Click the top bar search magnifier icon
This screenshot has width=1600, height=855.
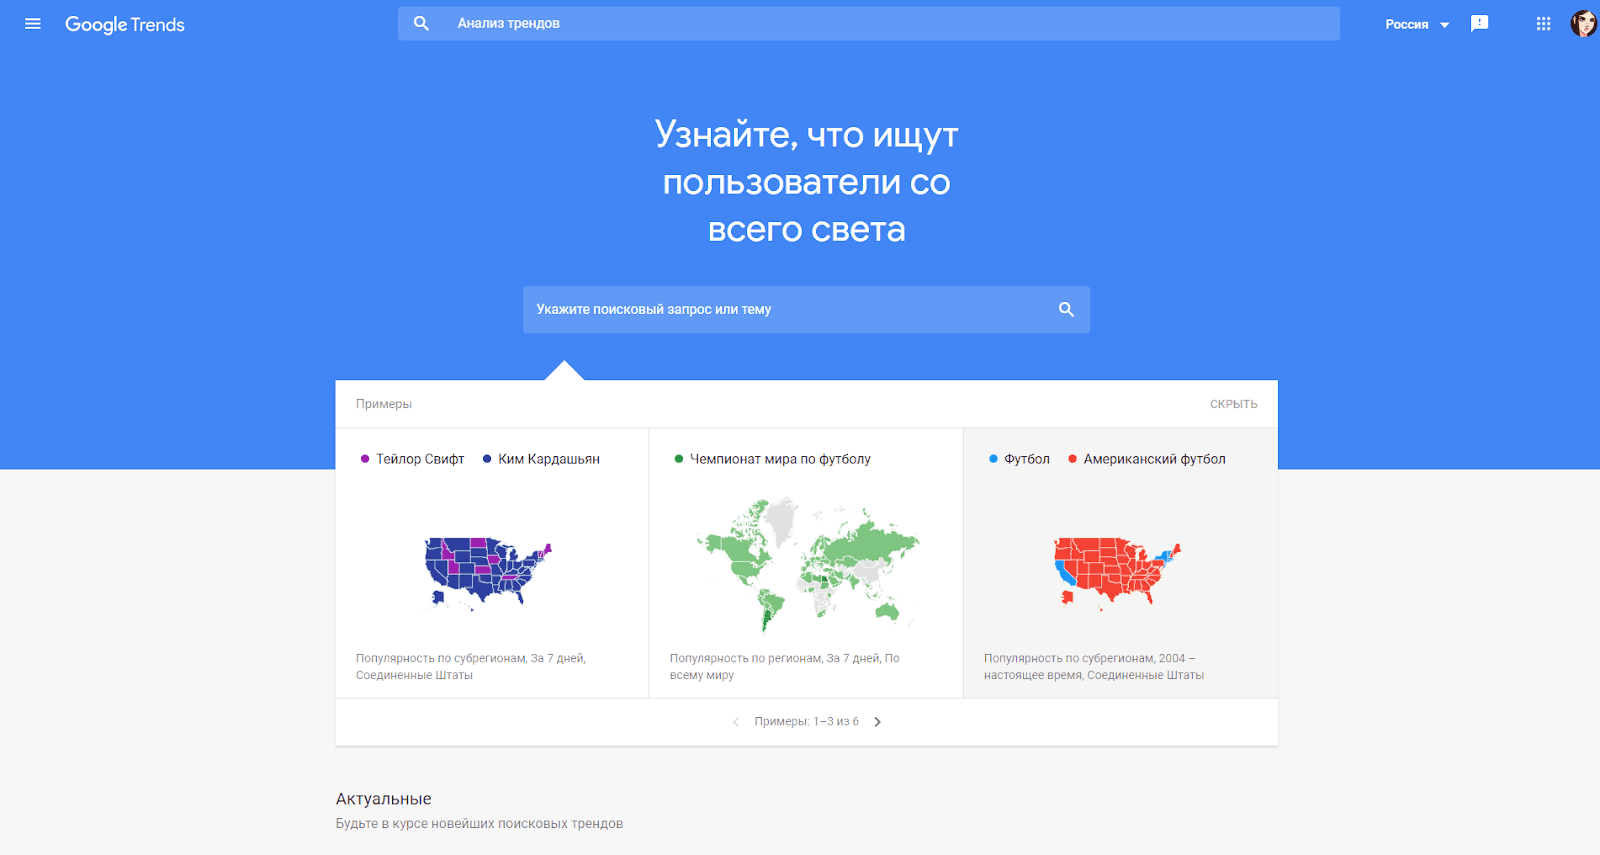click(421, 23)
